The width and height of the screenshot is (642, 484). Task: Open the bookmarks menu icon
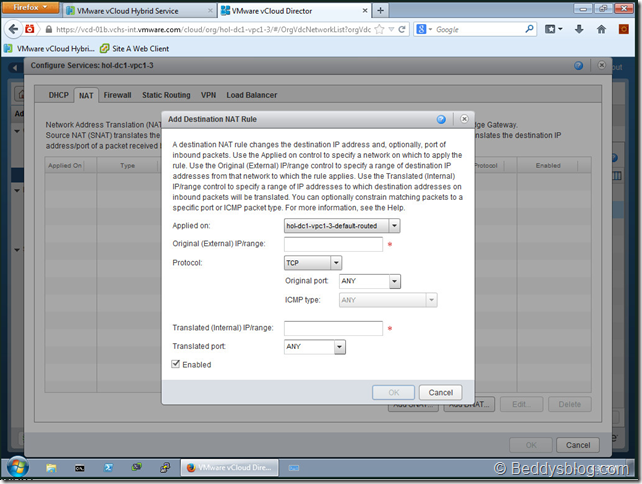tap(553, 29)
